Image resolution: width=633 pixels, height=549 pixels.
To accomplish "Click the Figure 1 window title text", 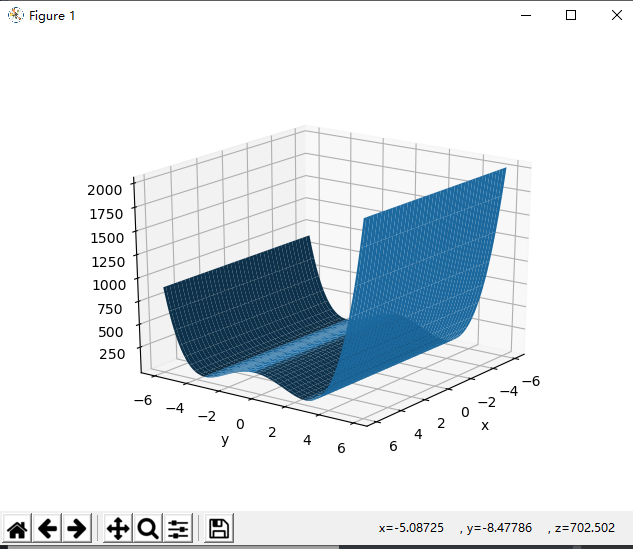I will click(x=52, y=16).
